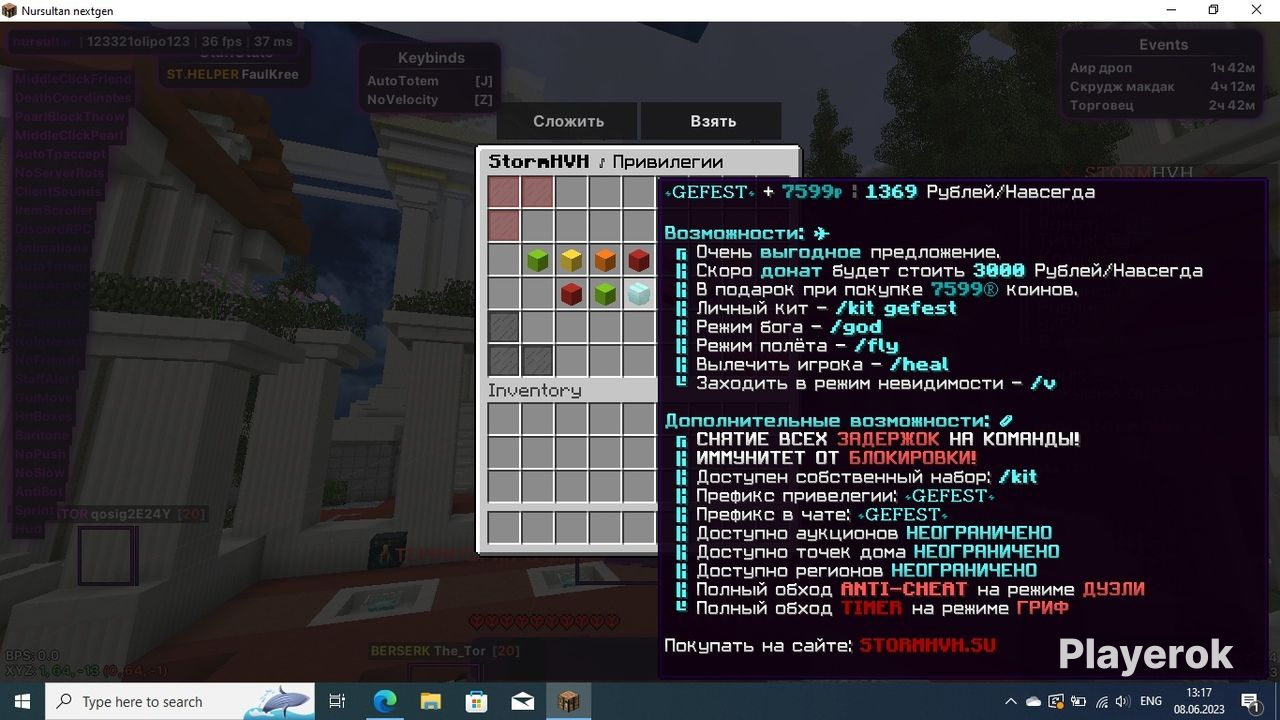Click the ClientSounds module name
This screenshot has height=720, width=1280.
[58, 192]
